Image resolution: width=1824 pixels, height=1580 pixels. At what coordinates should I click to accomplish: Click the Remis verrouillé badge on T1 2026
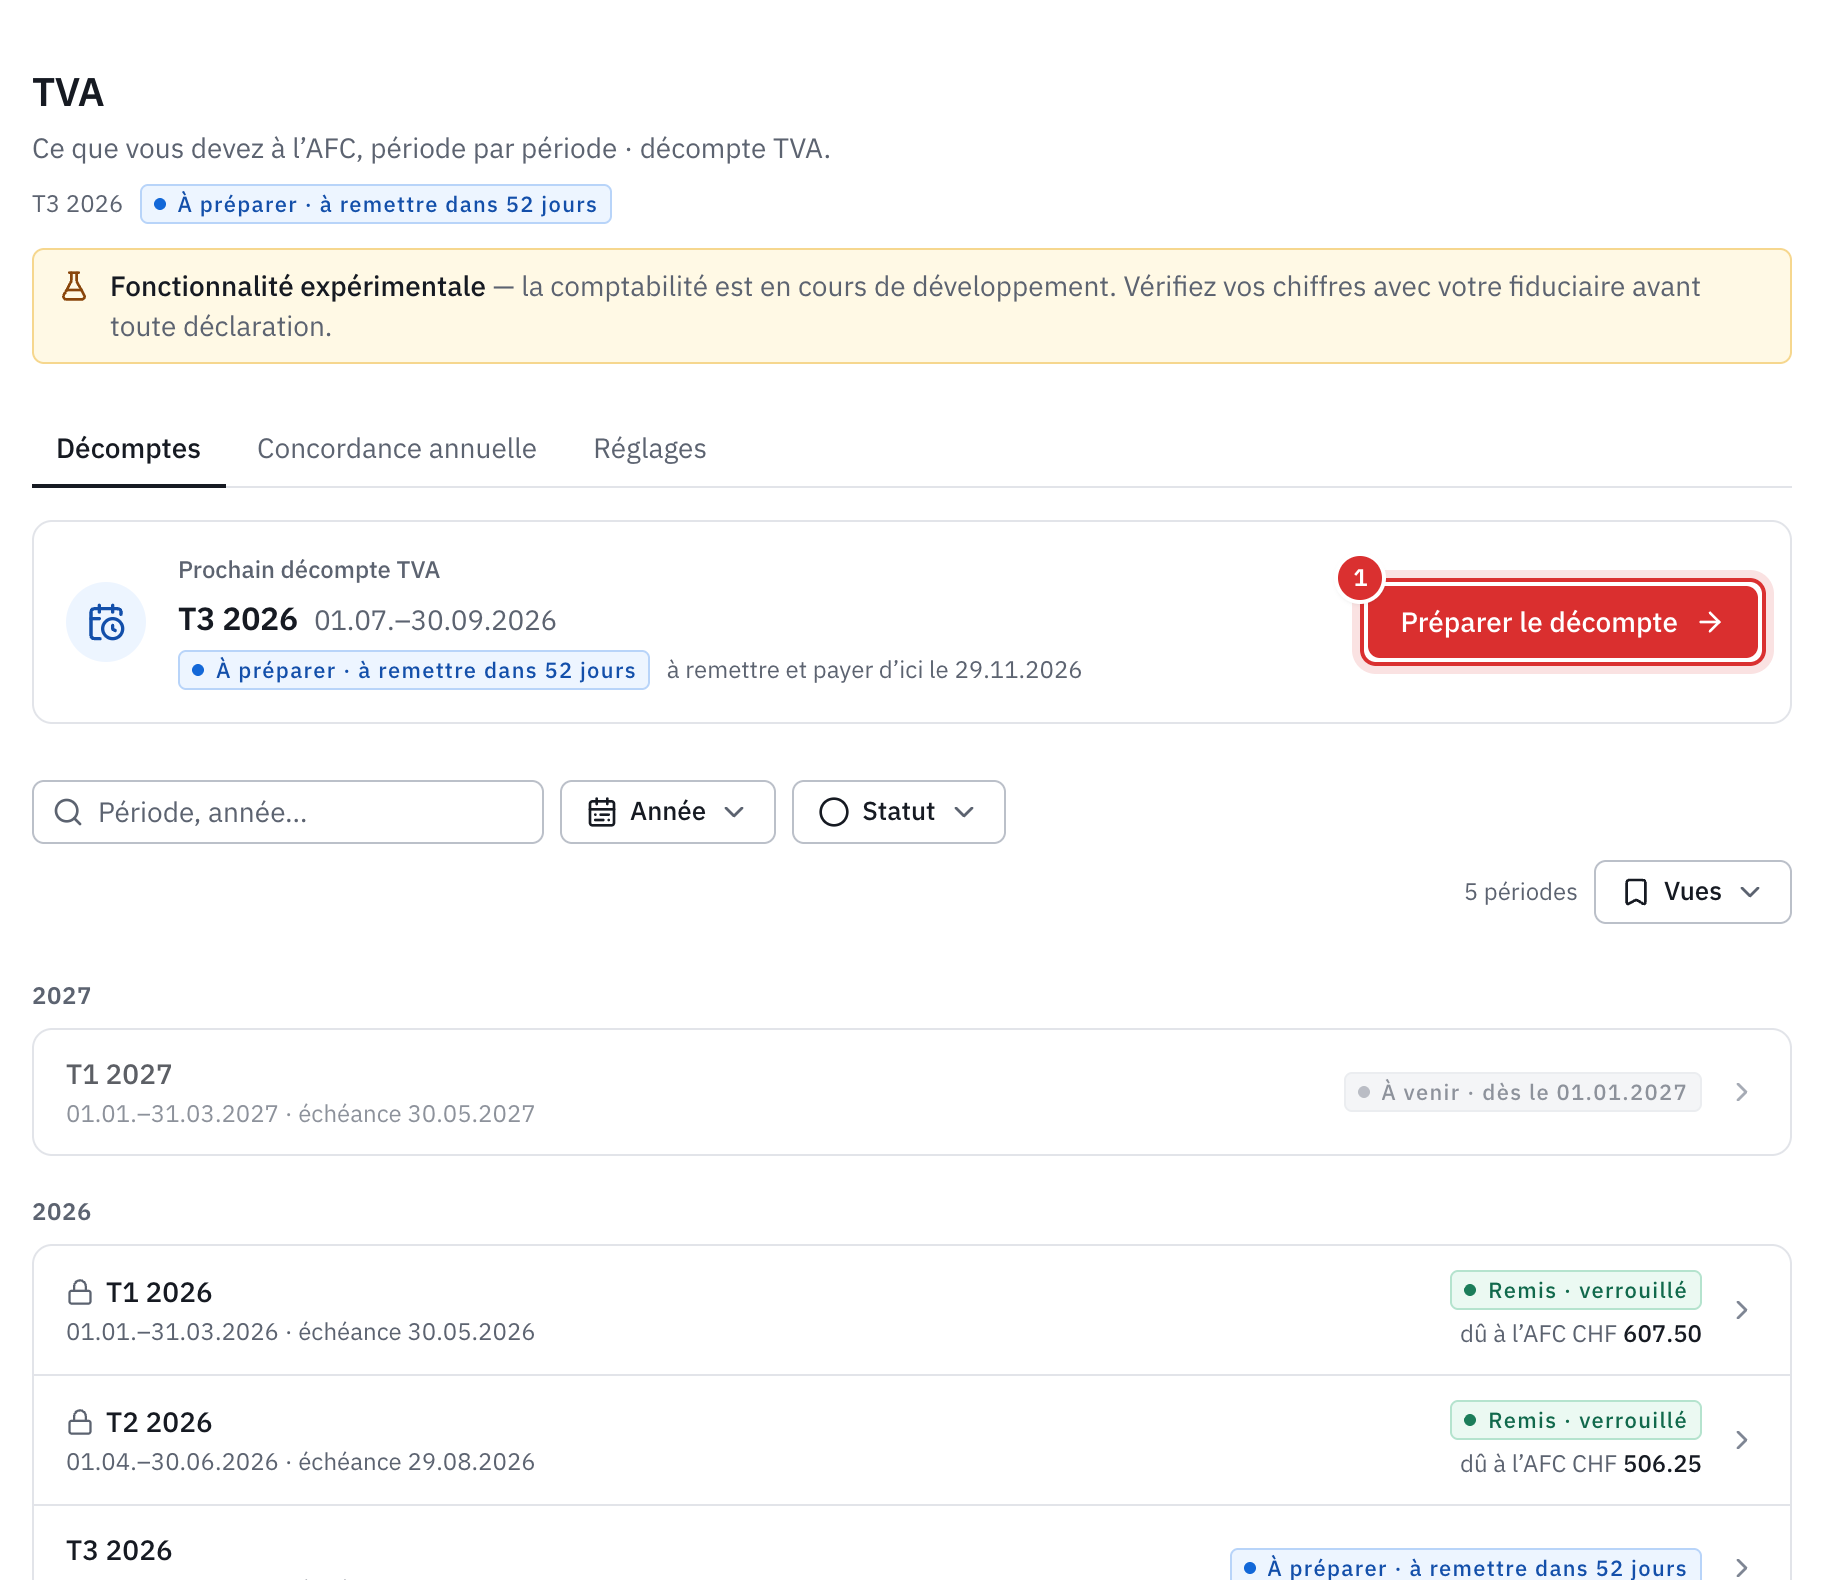(x=1576, y=1290)
